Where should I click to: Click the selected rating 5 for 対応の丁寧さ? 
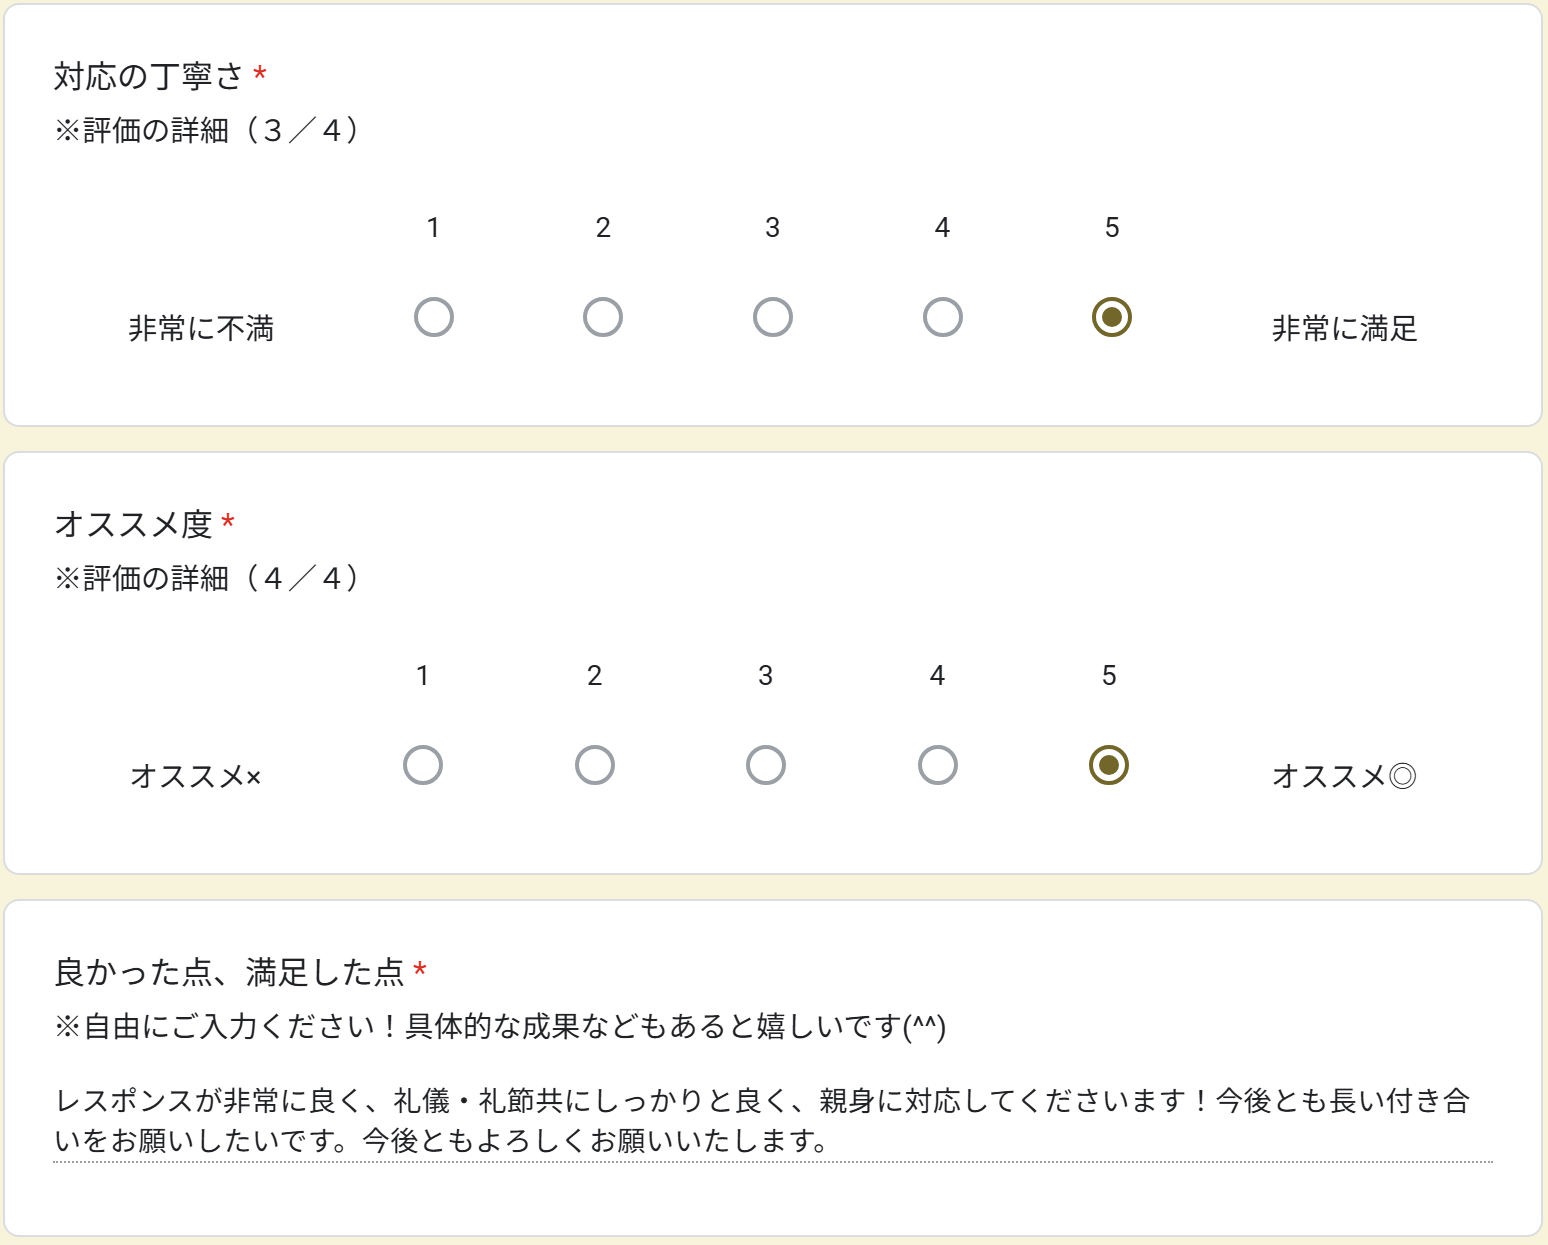pyautogui.click(x=1111, y=317)
